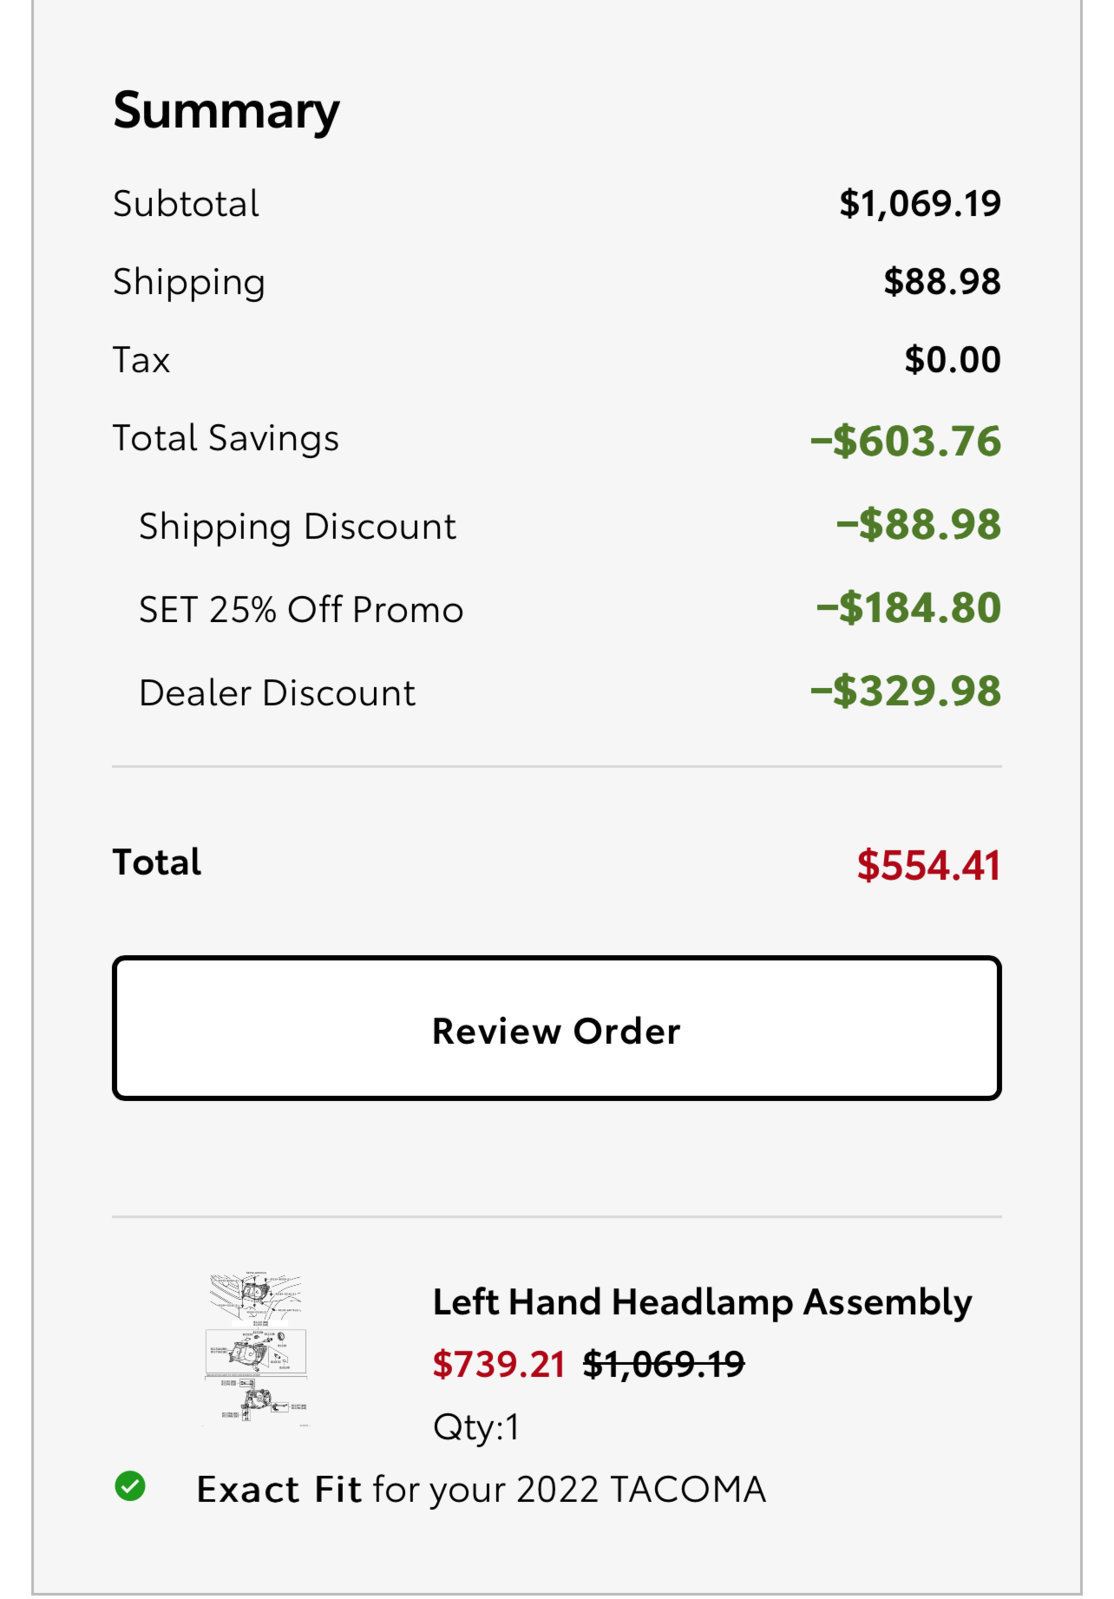Viewport: 1114px width, 1599px height.
Task: Click the Shipping $88.98 amount
Action: [942, 281]
